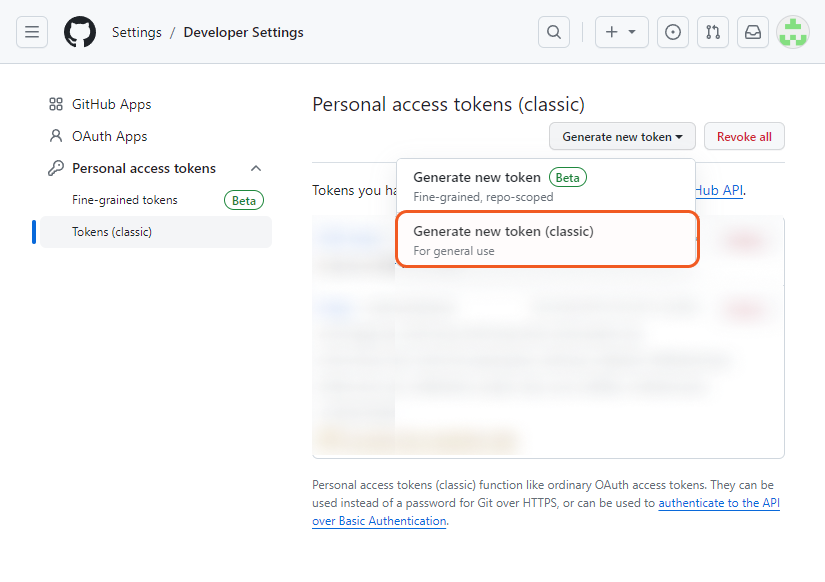
Task: Open the issues icon in header
Action: (x=673, y=32)
